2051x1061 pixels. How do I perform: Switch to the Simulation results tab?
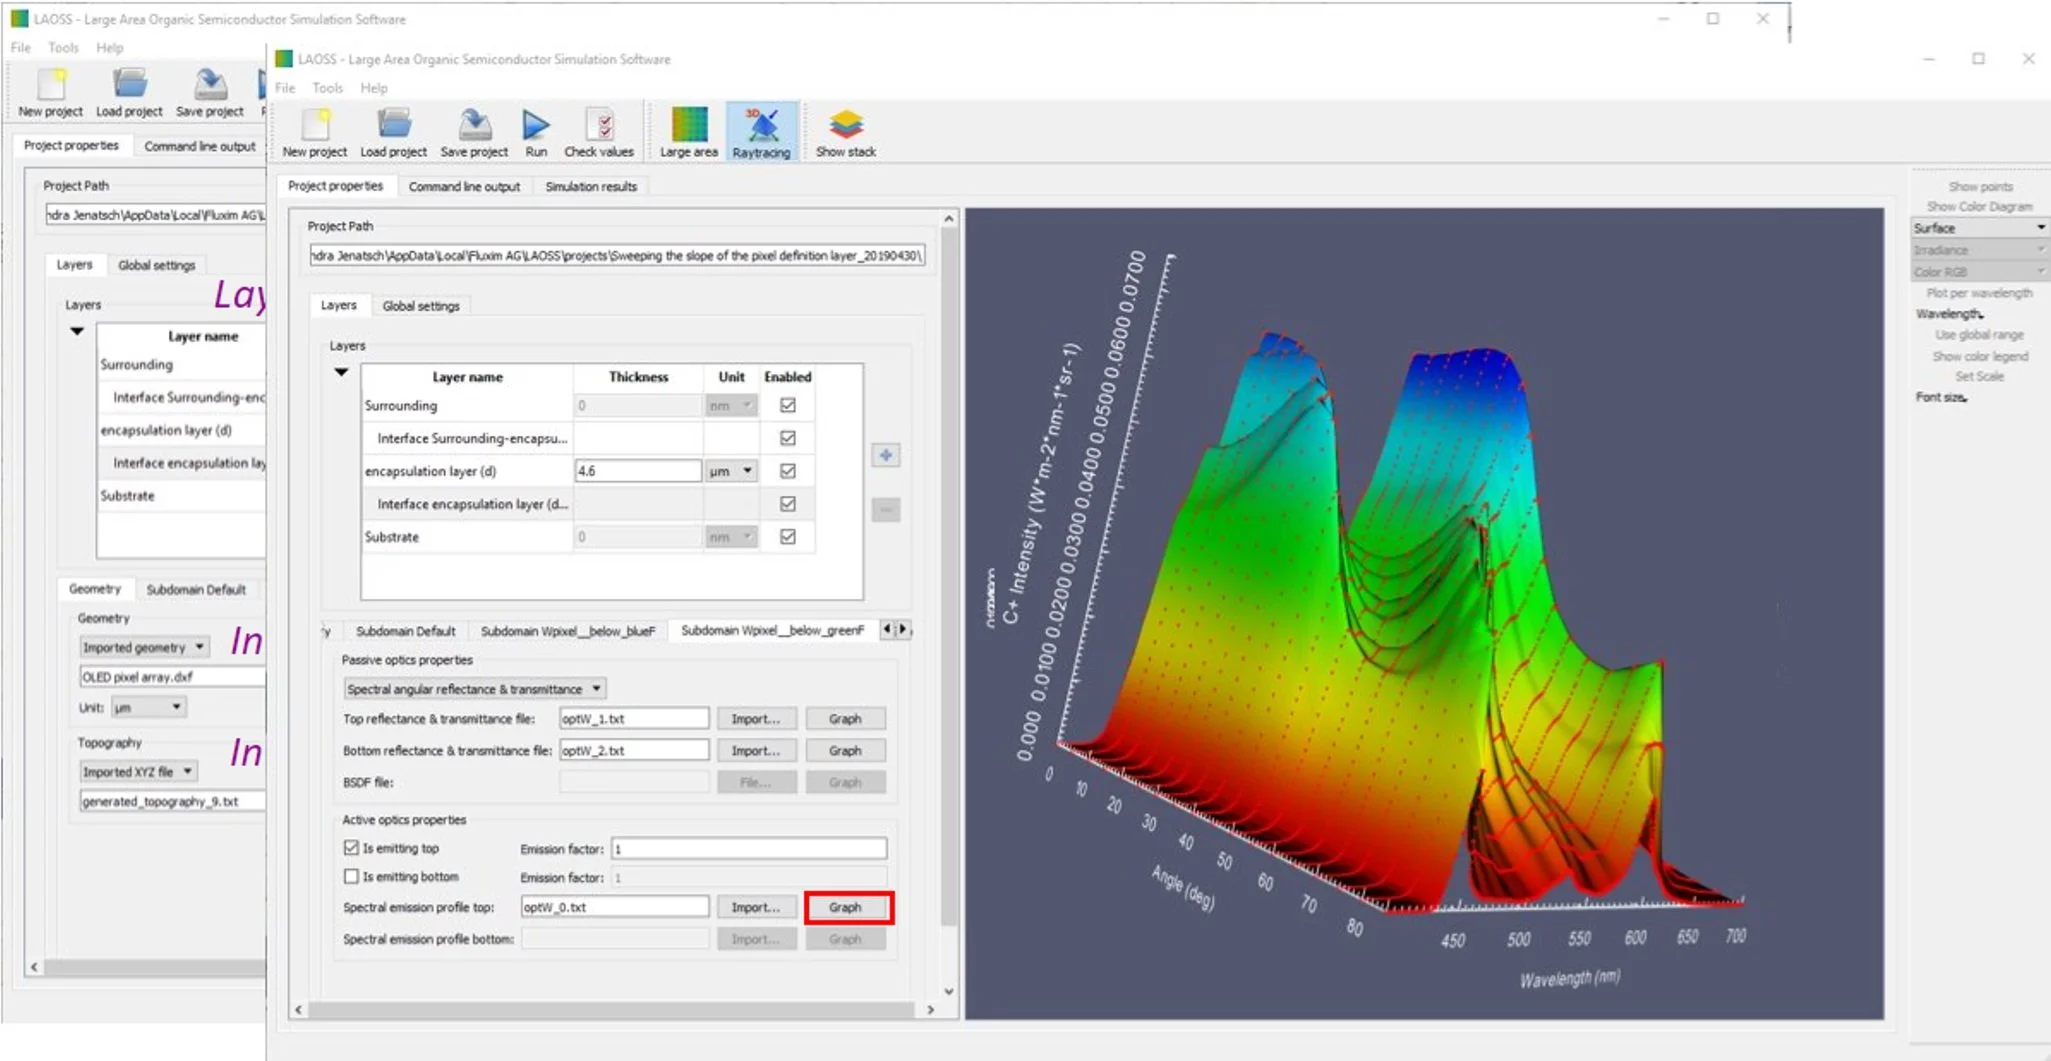click(x=591, y=186)
